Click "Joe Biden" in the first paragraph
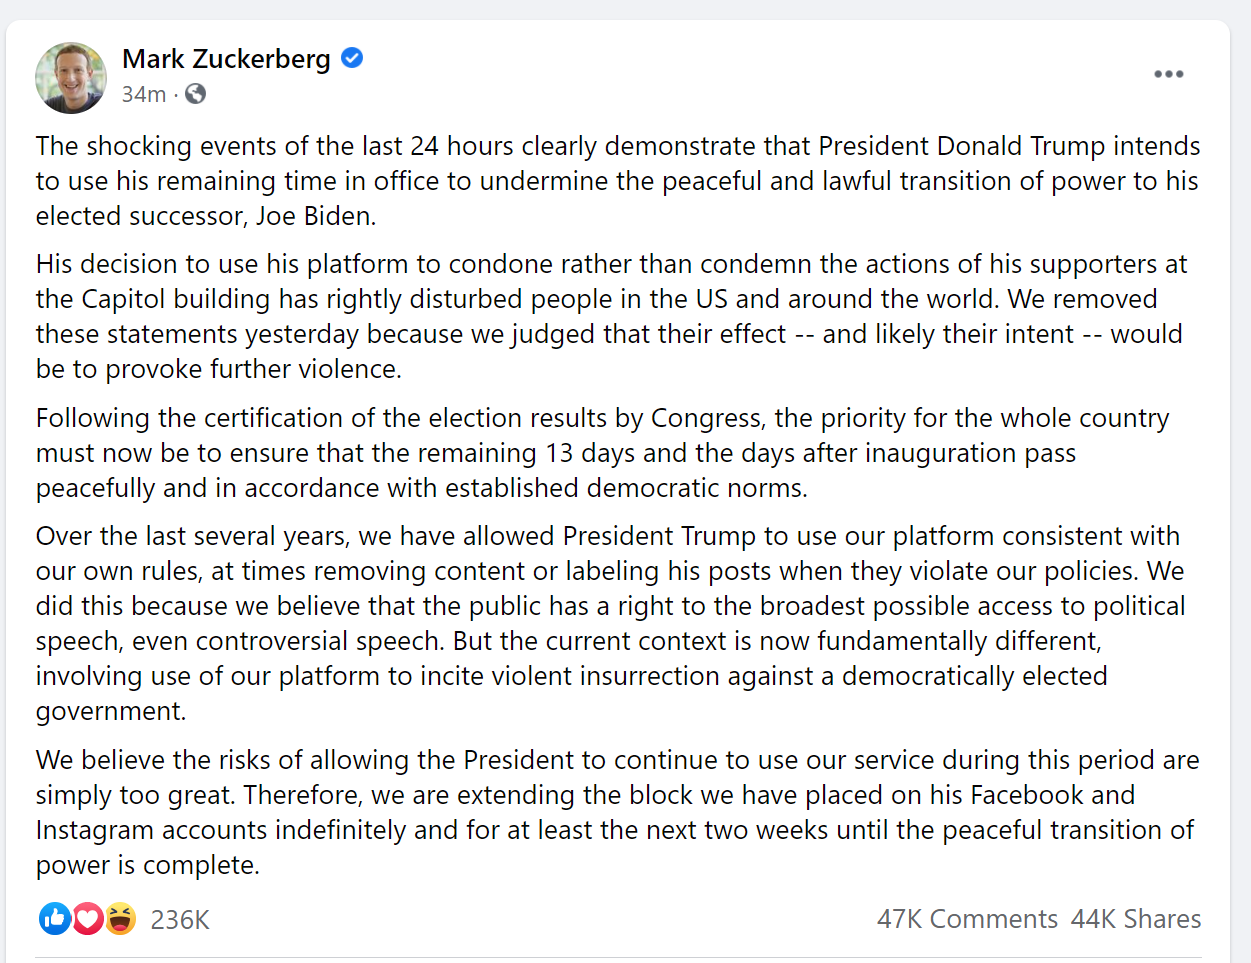 coord(315,216)
